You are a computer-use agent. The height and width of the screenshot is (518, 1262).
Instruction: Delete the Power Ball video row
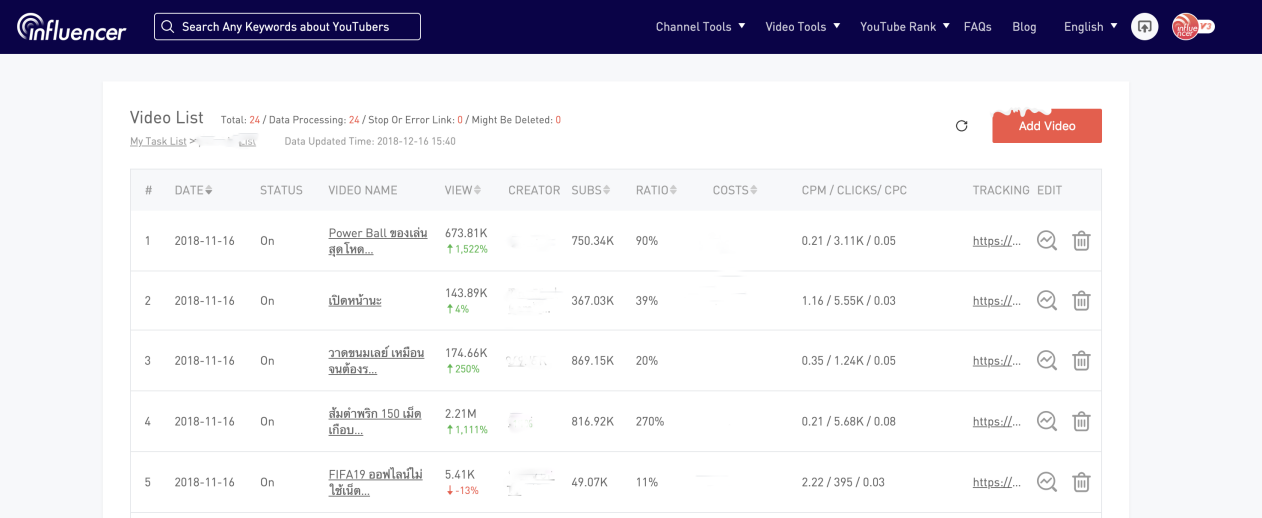click(1081, 241)
